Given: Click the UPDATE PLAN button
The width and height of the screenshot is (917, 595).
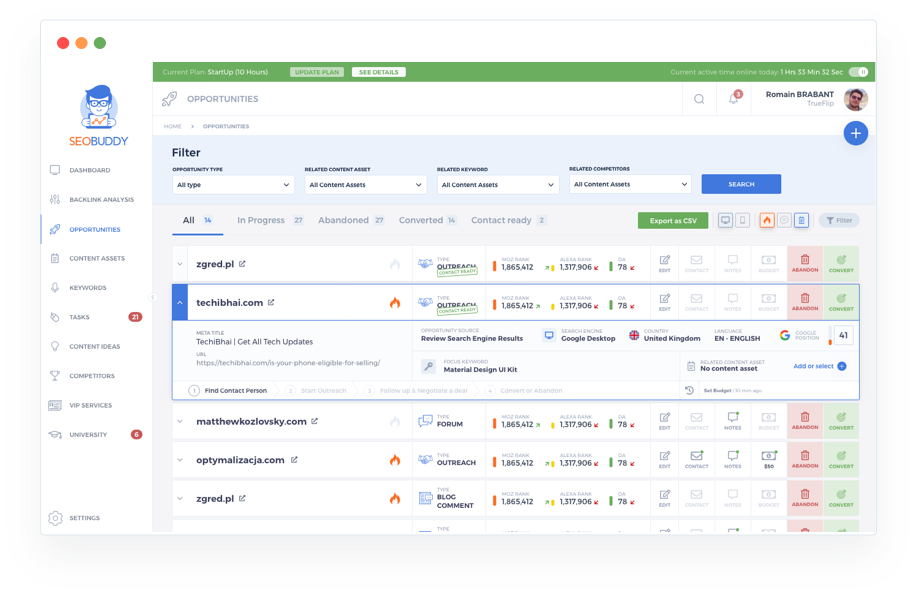Looking at the screenshot, I should pos(316,72).
